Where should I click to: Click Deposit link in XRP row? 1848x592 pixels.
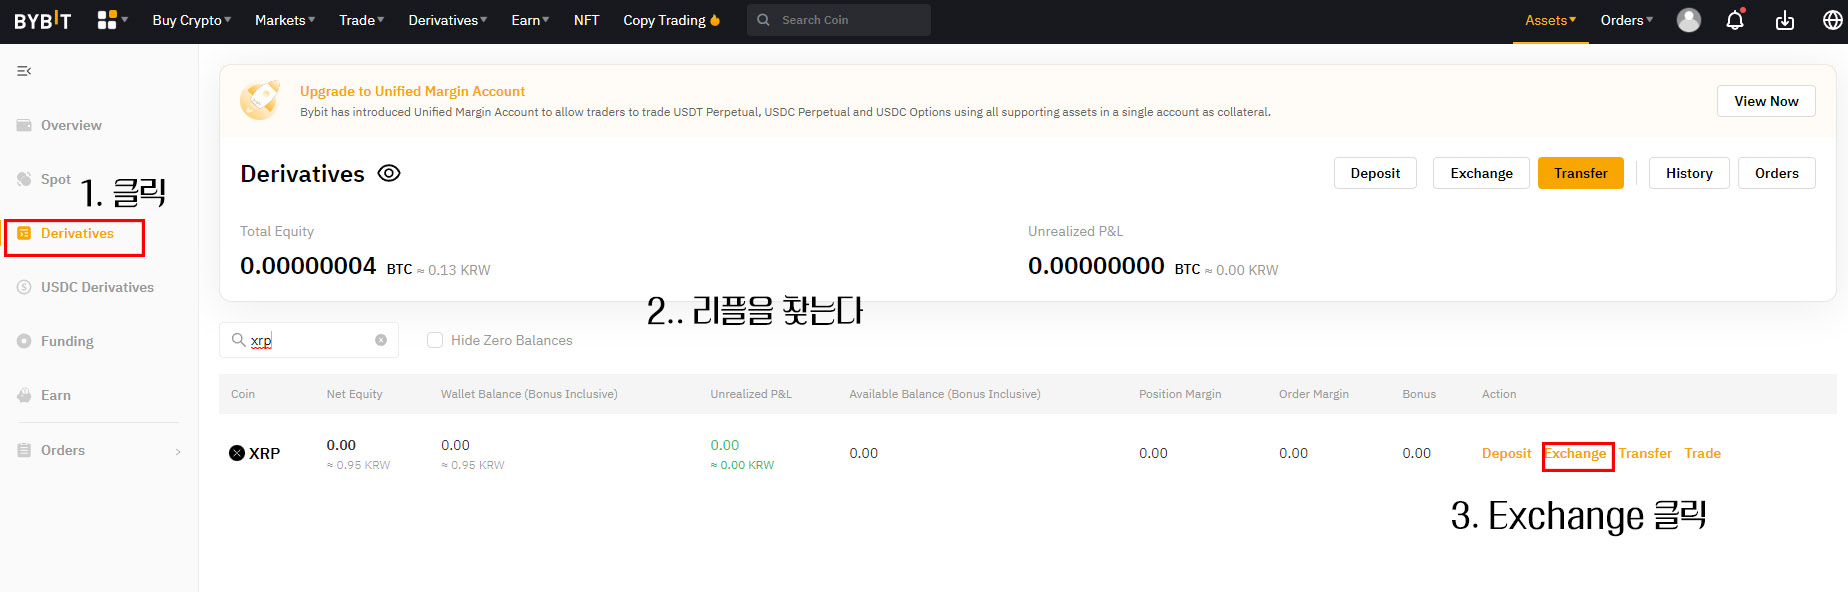click(x=1506, y=453)
